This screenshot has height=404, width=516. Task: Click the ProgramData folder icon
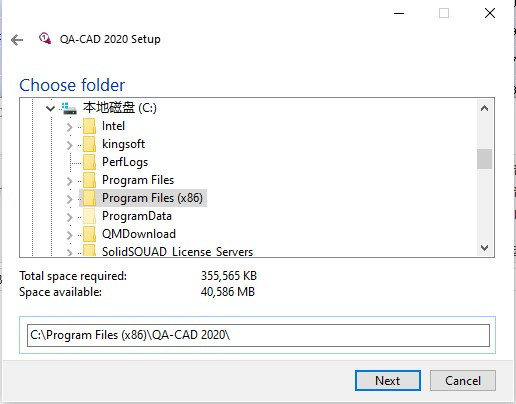coord(89,216)
